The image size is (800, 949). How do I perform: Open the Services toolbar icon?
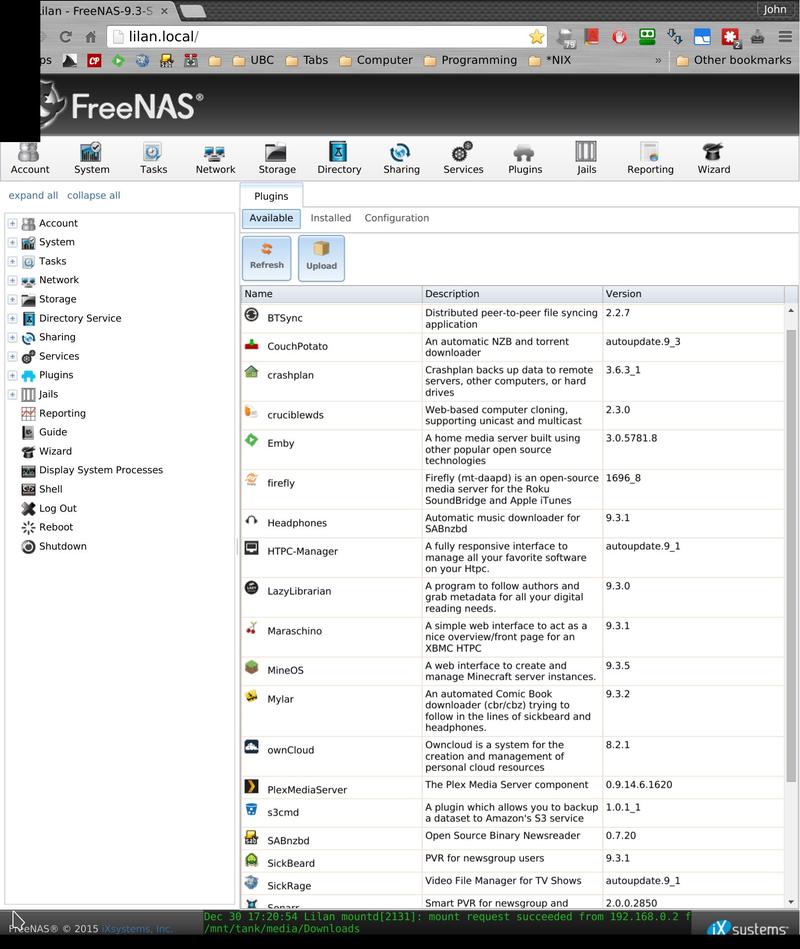point(463,158)
